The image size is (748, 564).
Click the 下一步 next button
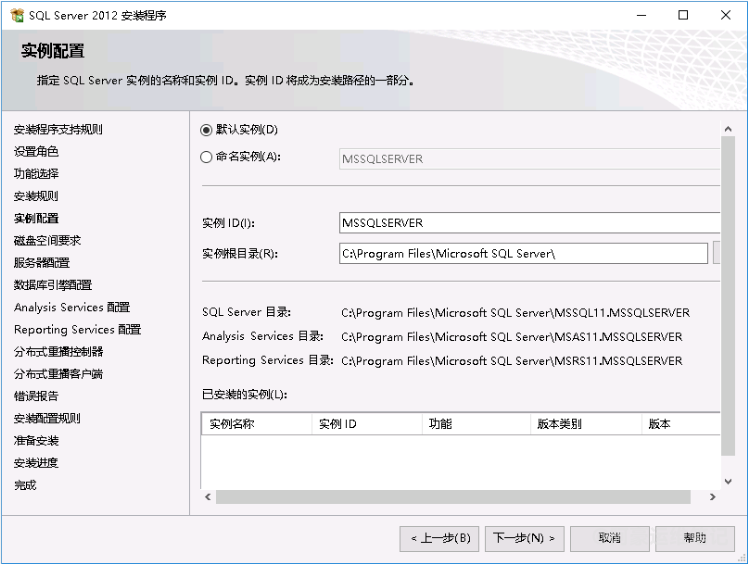525,538
